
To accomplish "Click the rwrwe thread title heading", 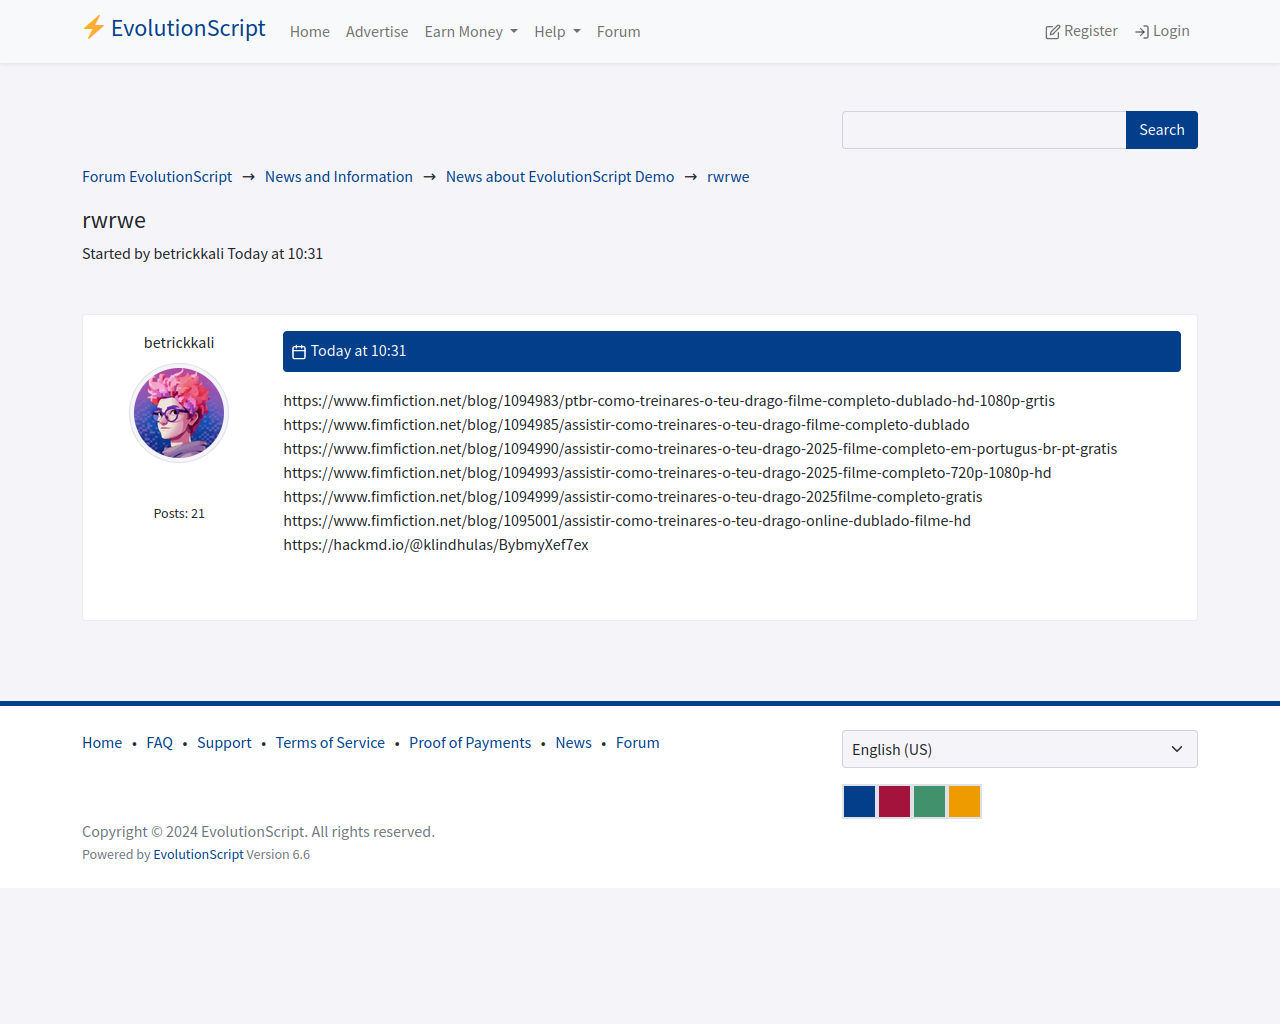I will click(x=114, y=220).
